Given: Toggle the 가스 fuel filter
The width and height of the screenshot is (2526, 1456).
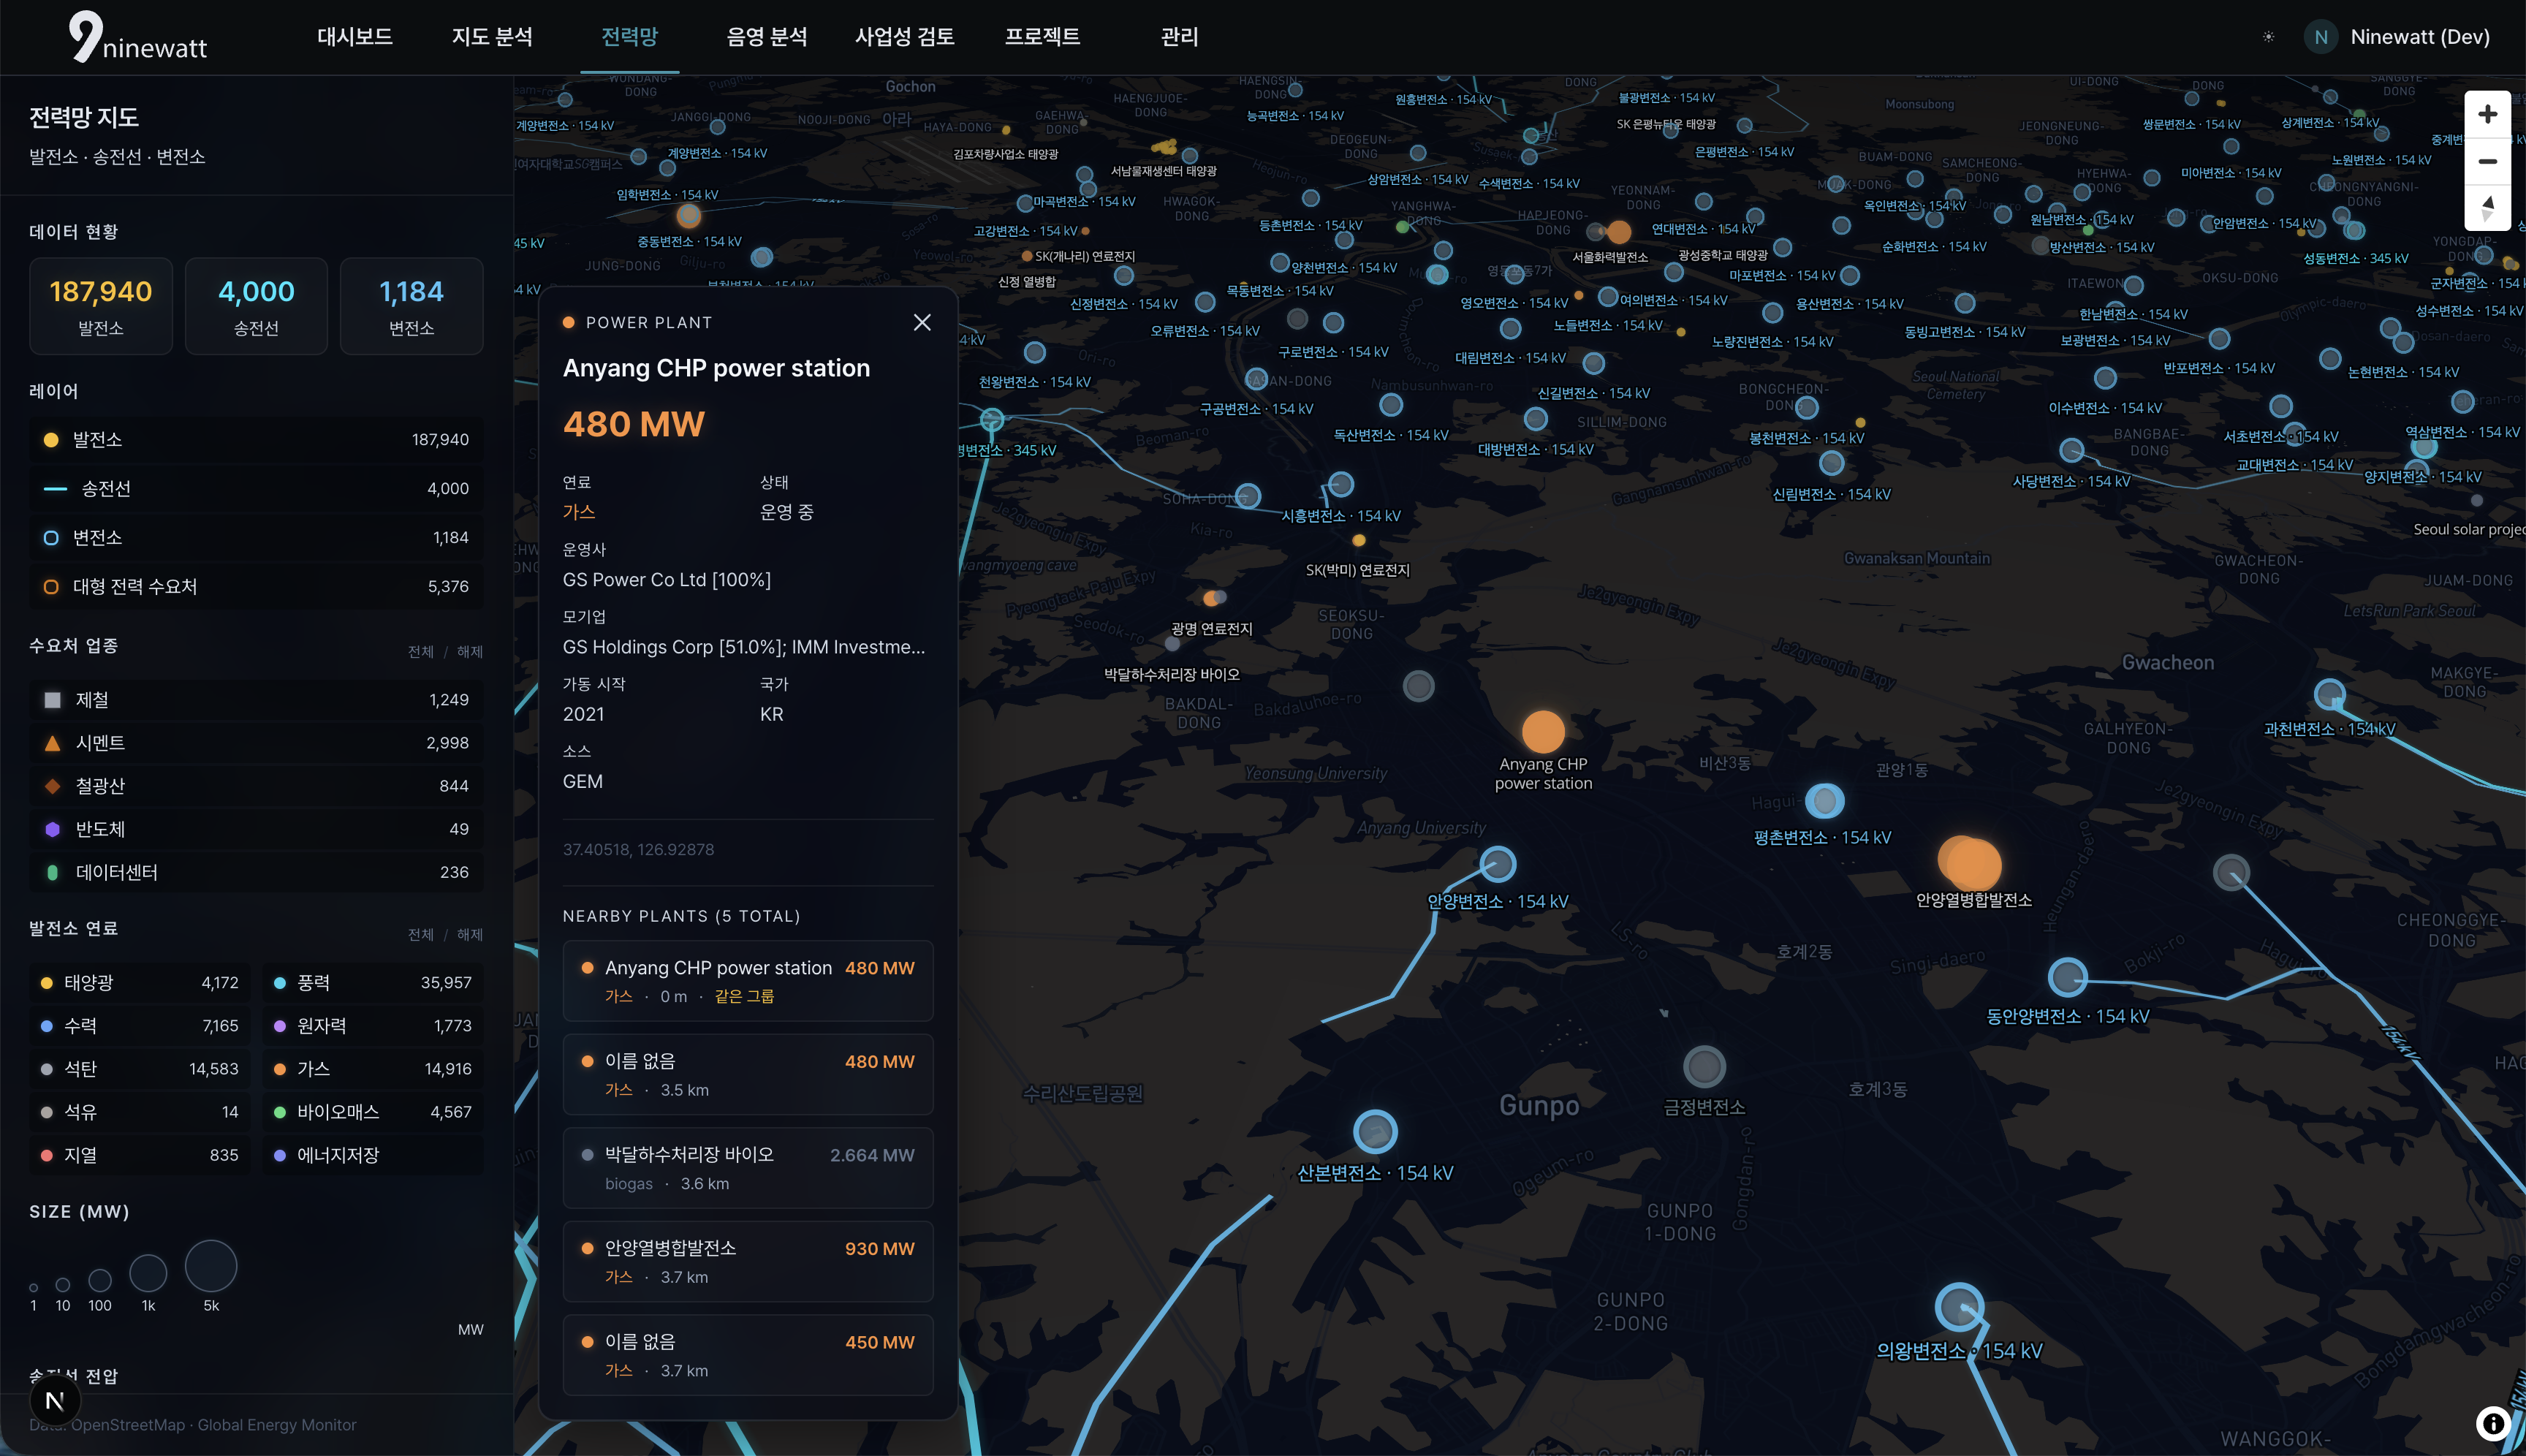Looking at the screenshot, I should (373, 1069).
